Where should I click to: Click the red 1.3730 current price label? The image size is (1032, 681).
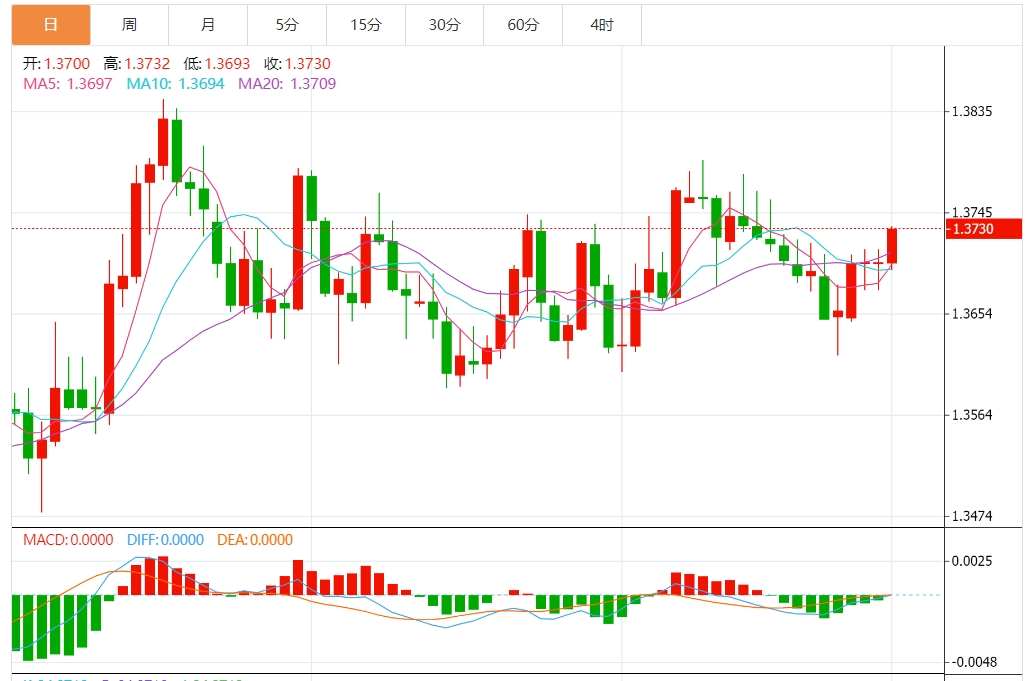[983, 229]
